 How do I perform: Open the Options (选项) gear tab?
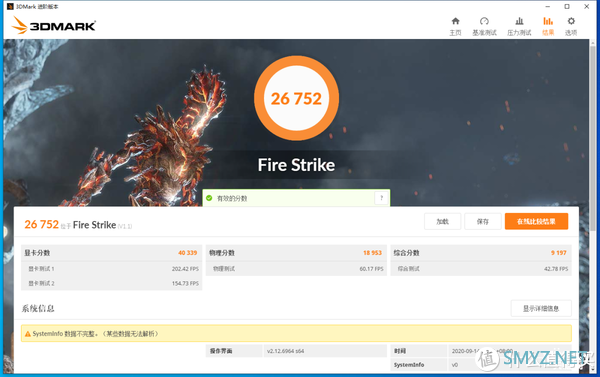pyautogui.click(x=571, y=26)
